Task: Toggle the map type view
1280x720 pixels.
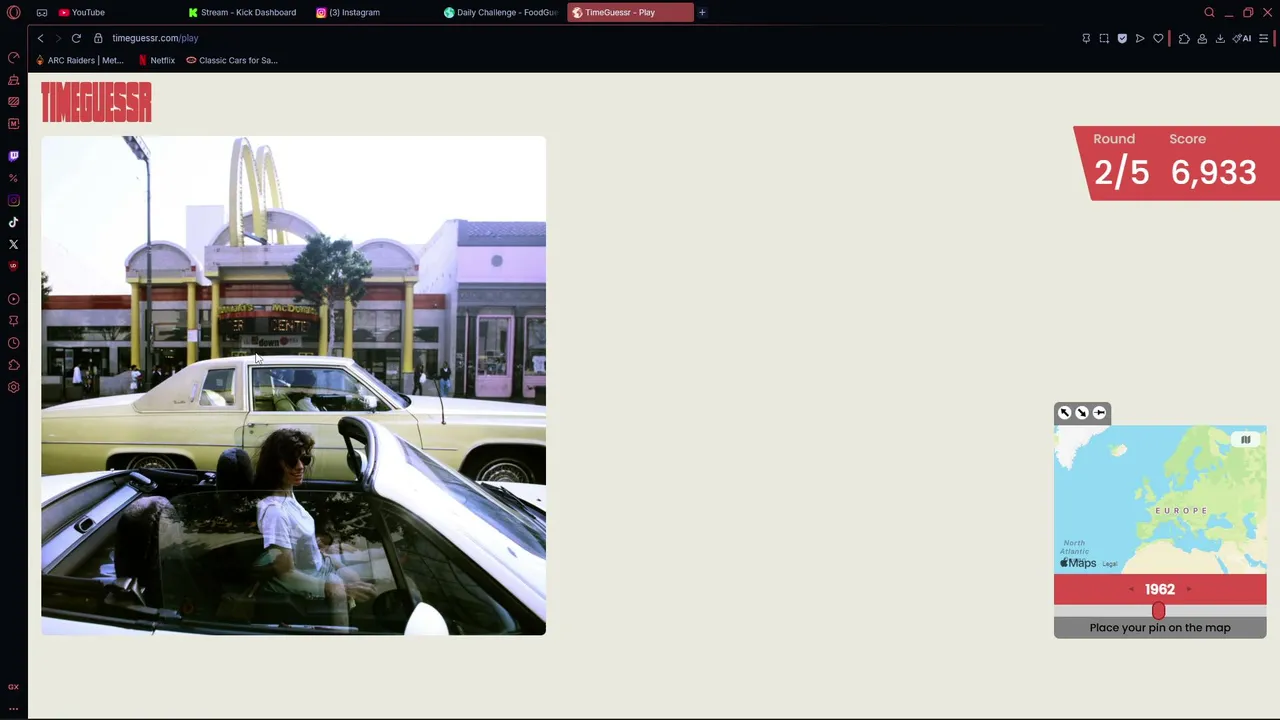Action: click(1246, 440)
